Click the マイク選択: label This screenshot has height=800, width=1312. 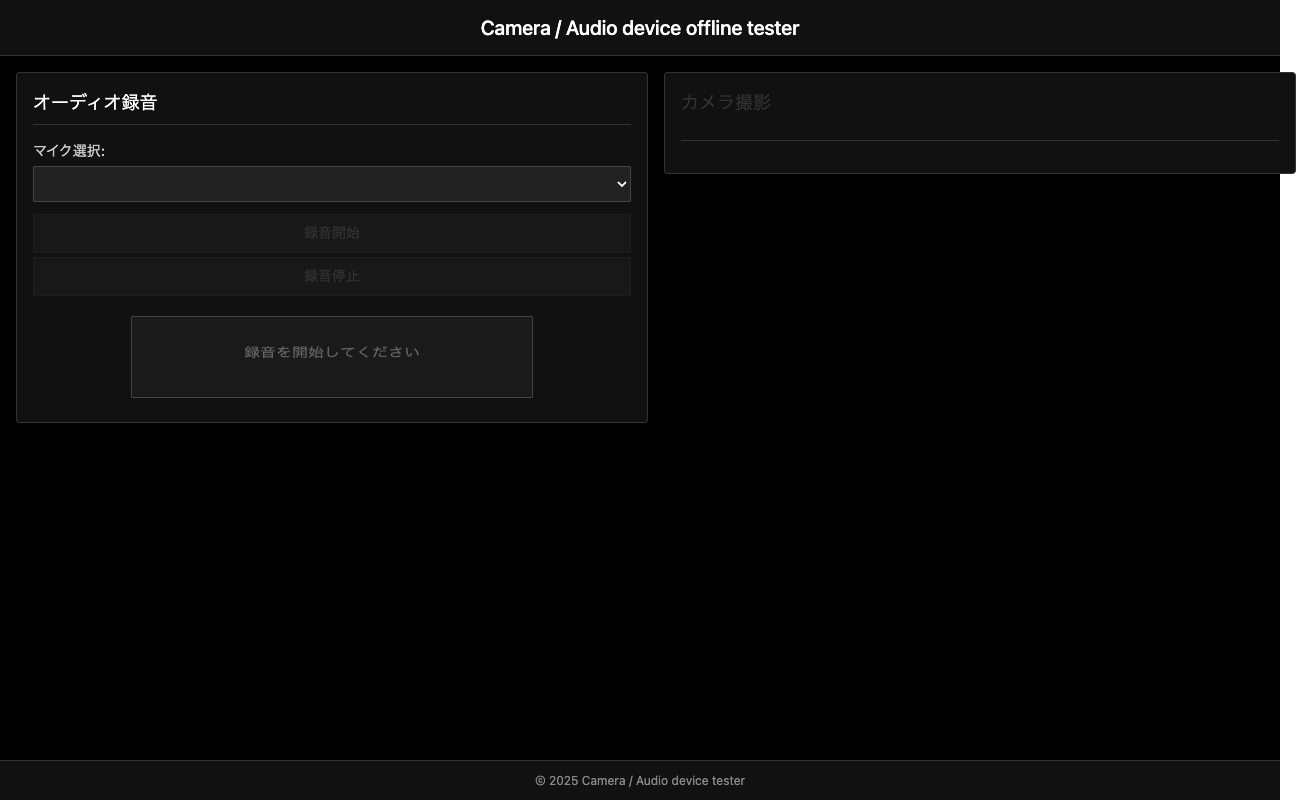pos(69,151)
